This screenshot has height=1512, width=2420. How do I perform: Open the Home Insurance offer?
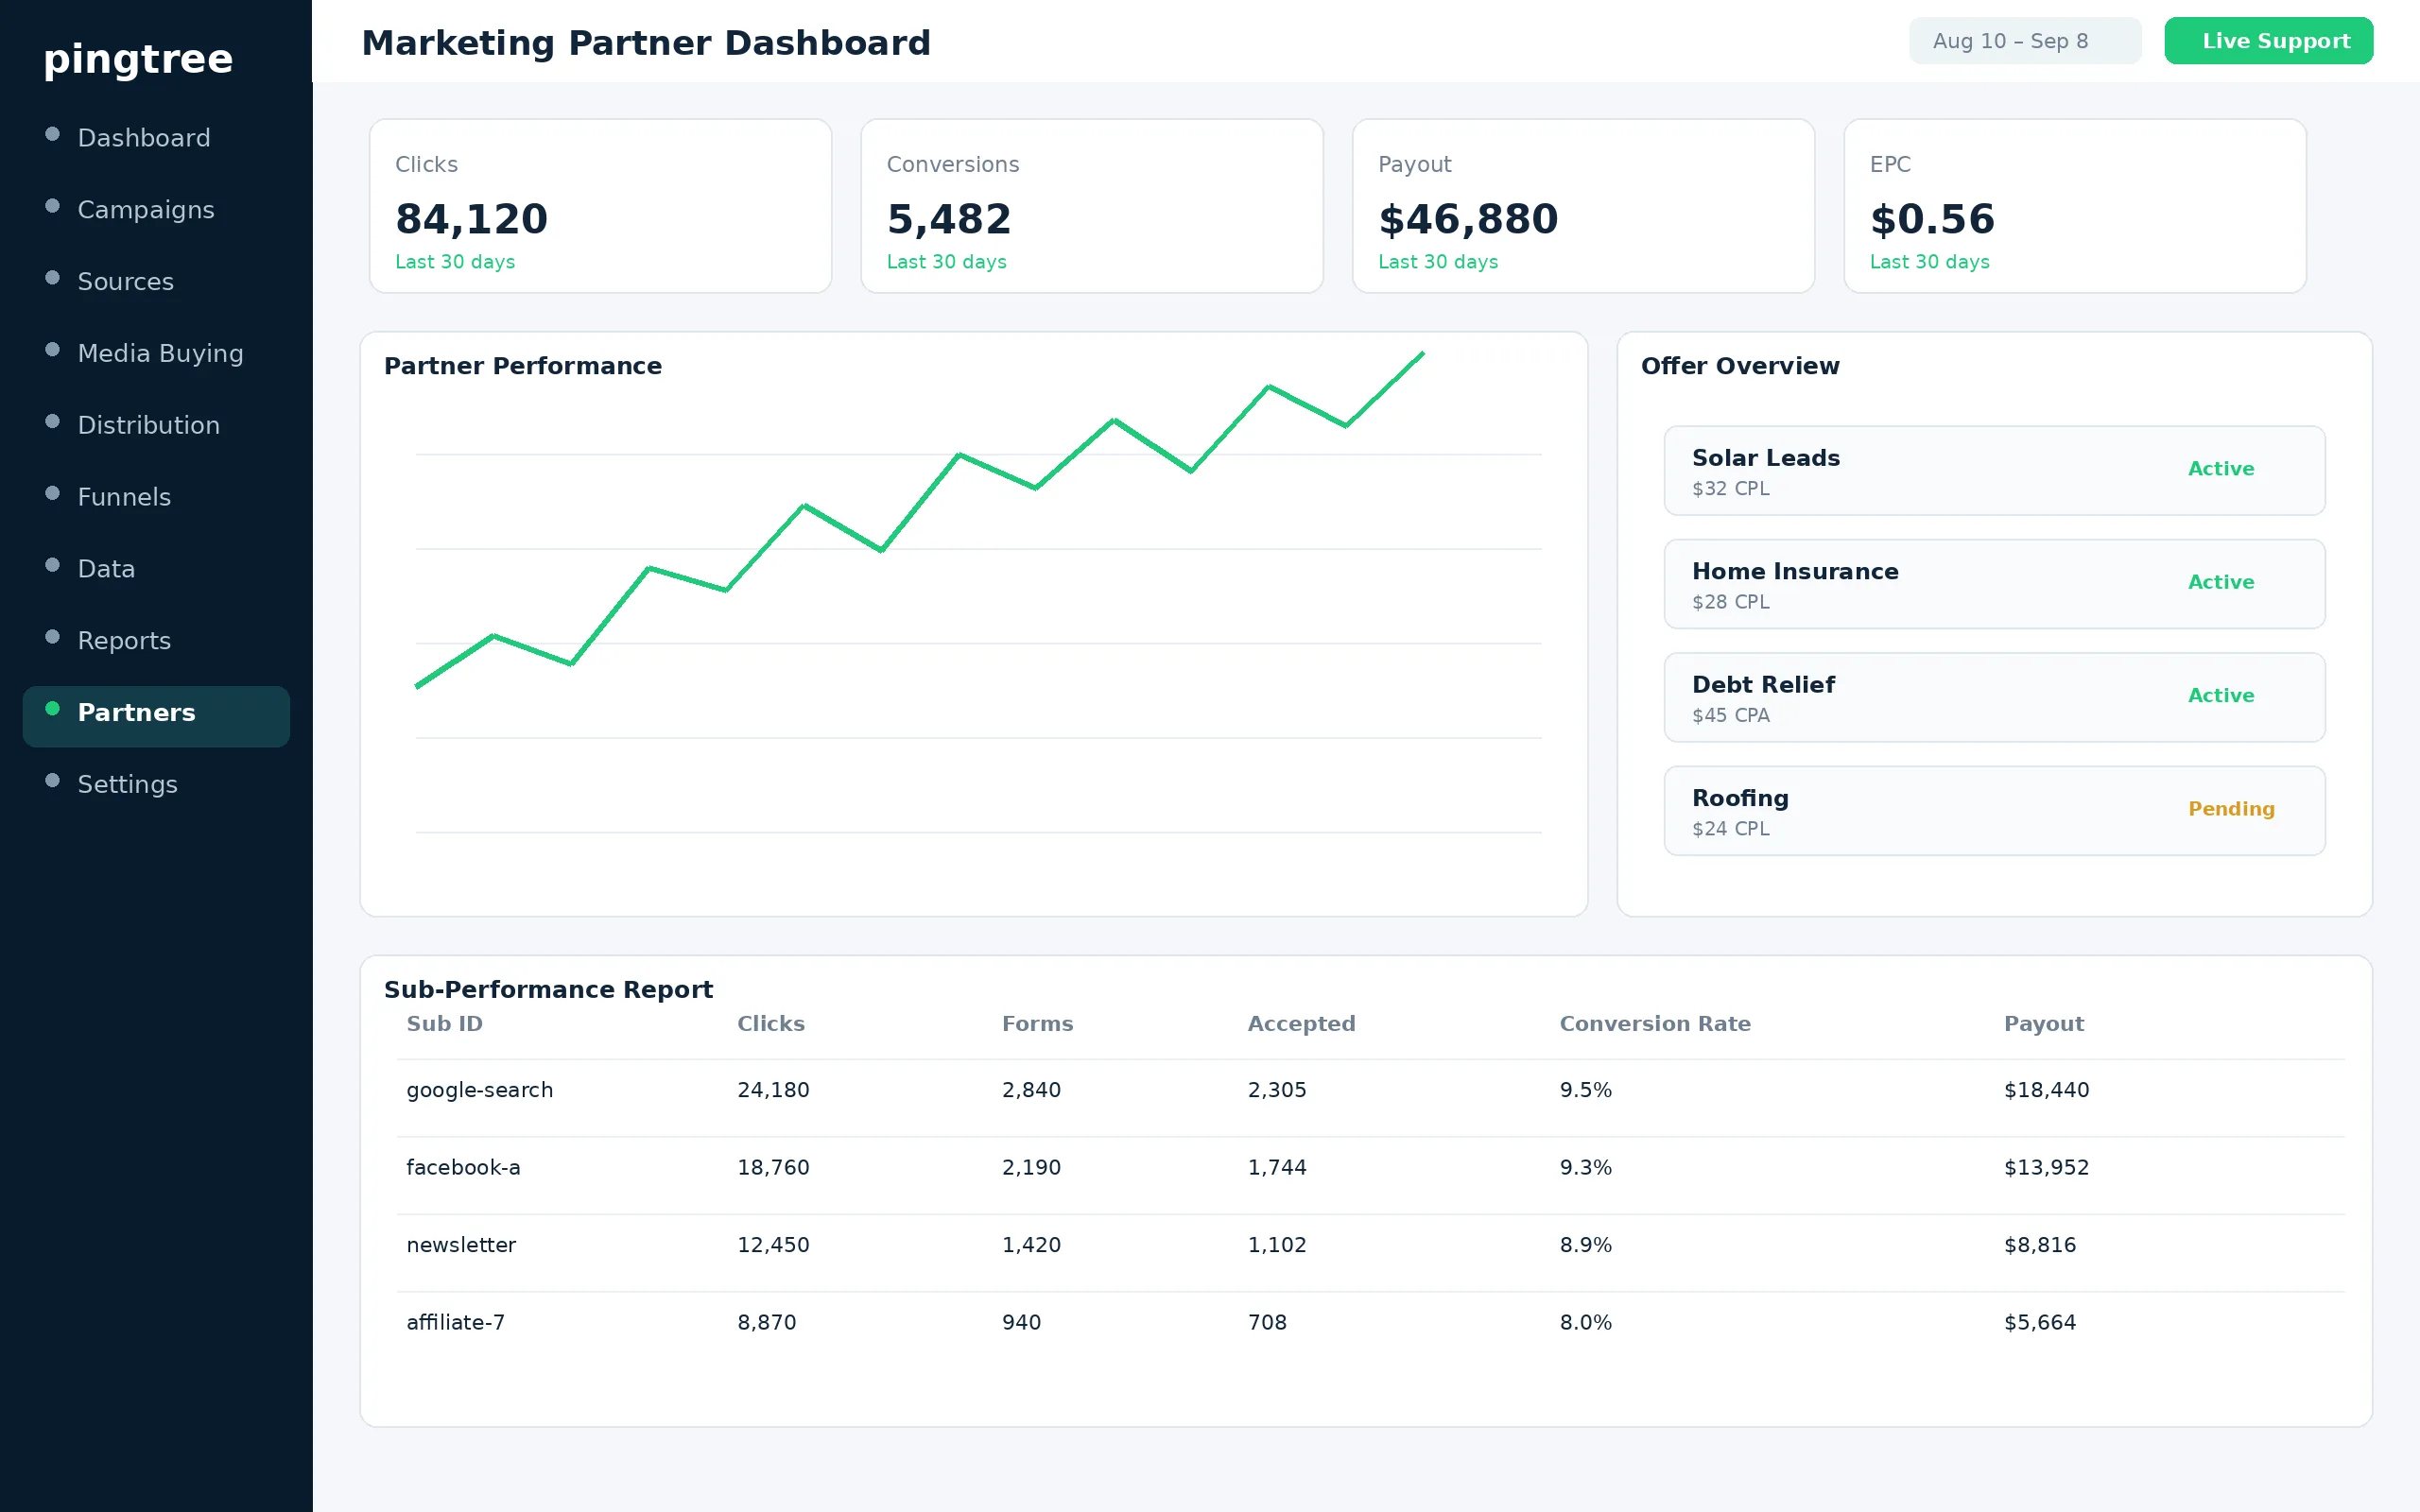point(1994,584)
